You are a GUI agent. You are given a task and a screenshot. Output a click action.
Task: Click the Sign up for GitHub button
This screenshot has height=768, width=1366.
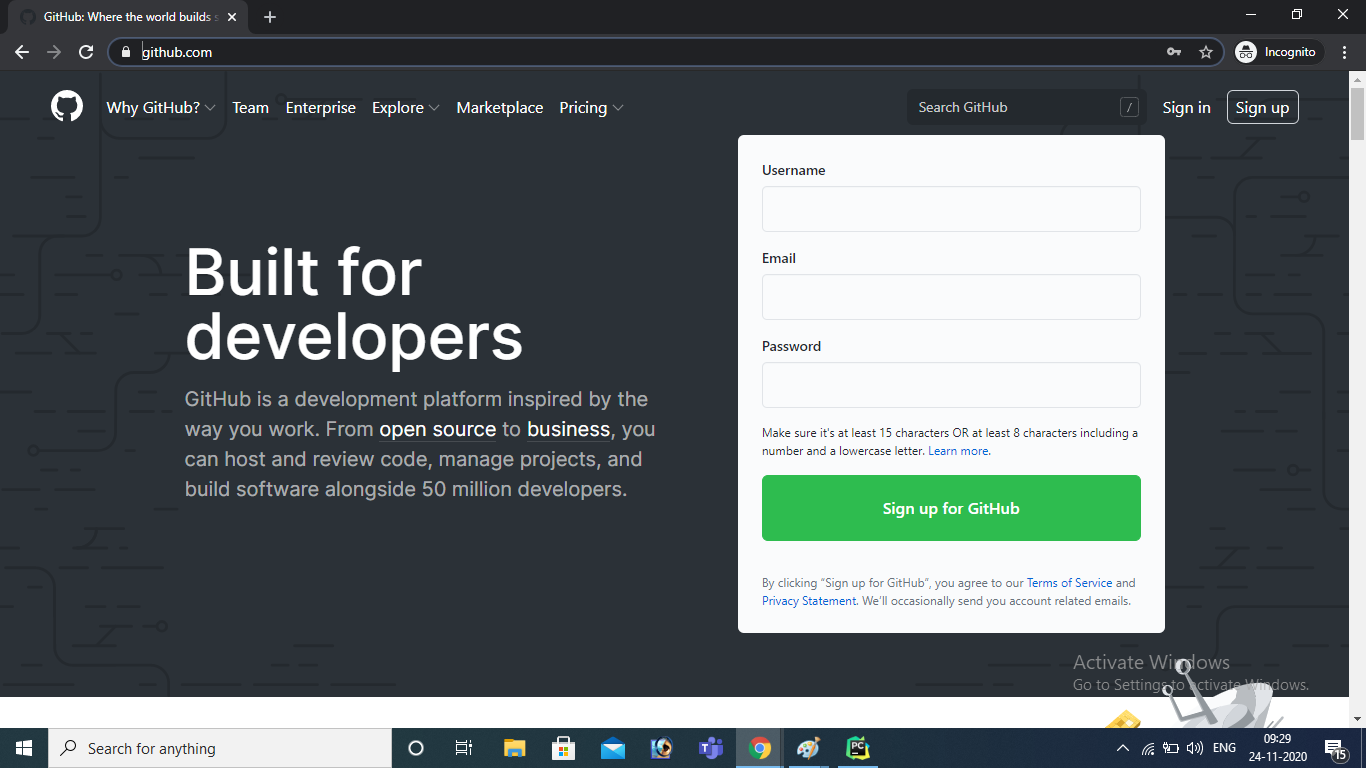[x=951, y=508]
